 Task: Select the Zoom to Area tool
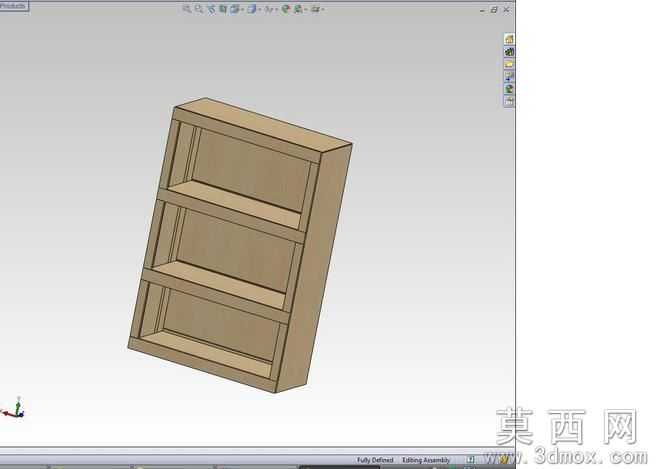coord(198,9)
